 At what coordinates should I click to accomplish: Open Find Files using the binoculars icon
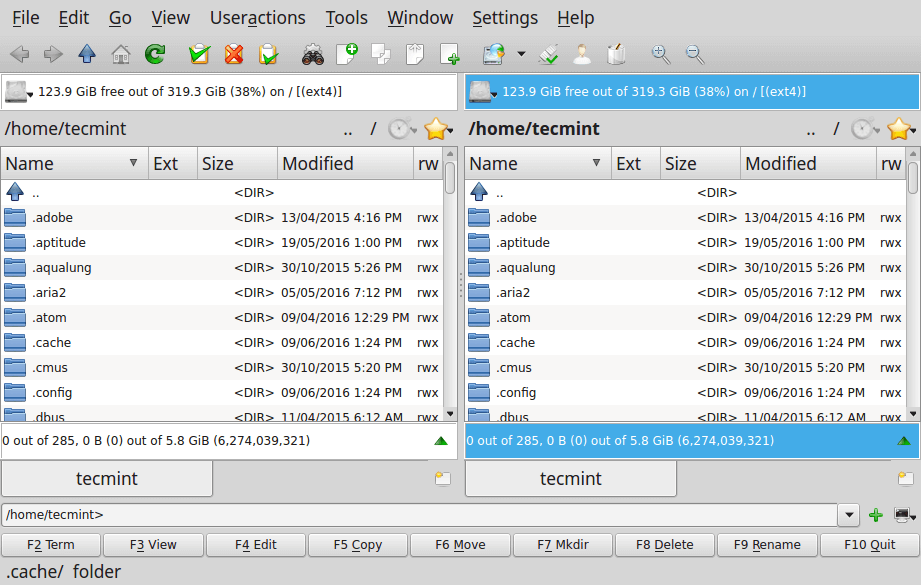click(x=312, y=54)
